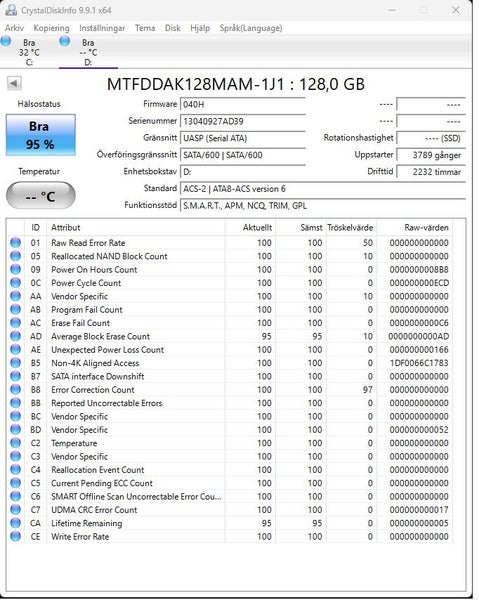The height and width of the screenshot is (600, 479).
Task: Click status orb for Lifetime Remaining
Action: click(15, 523)
